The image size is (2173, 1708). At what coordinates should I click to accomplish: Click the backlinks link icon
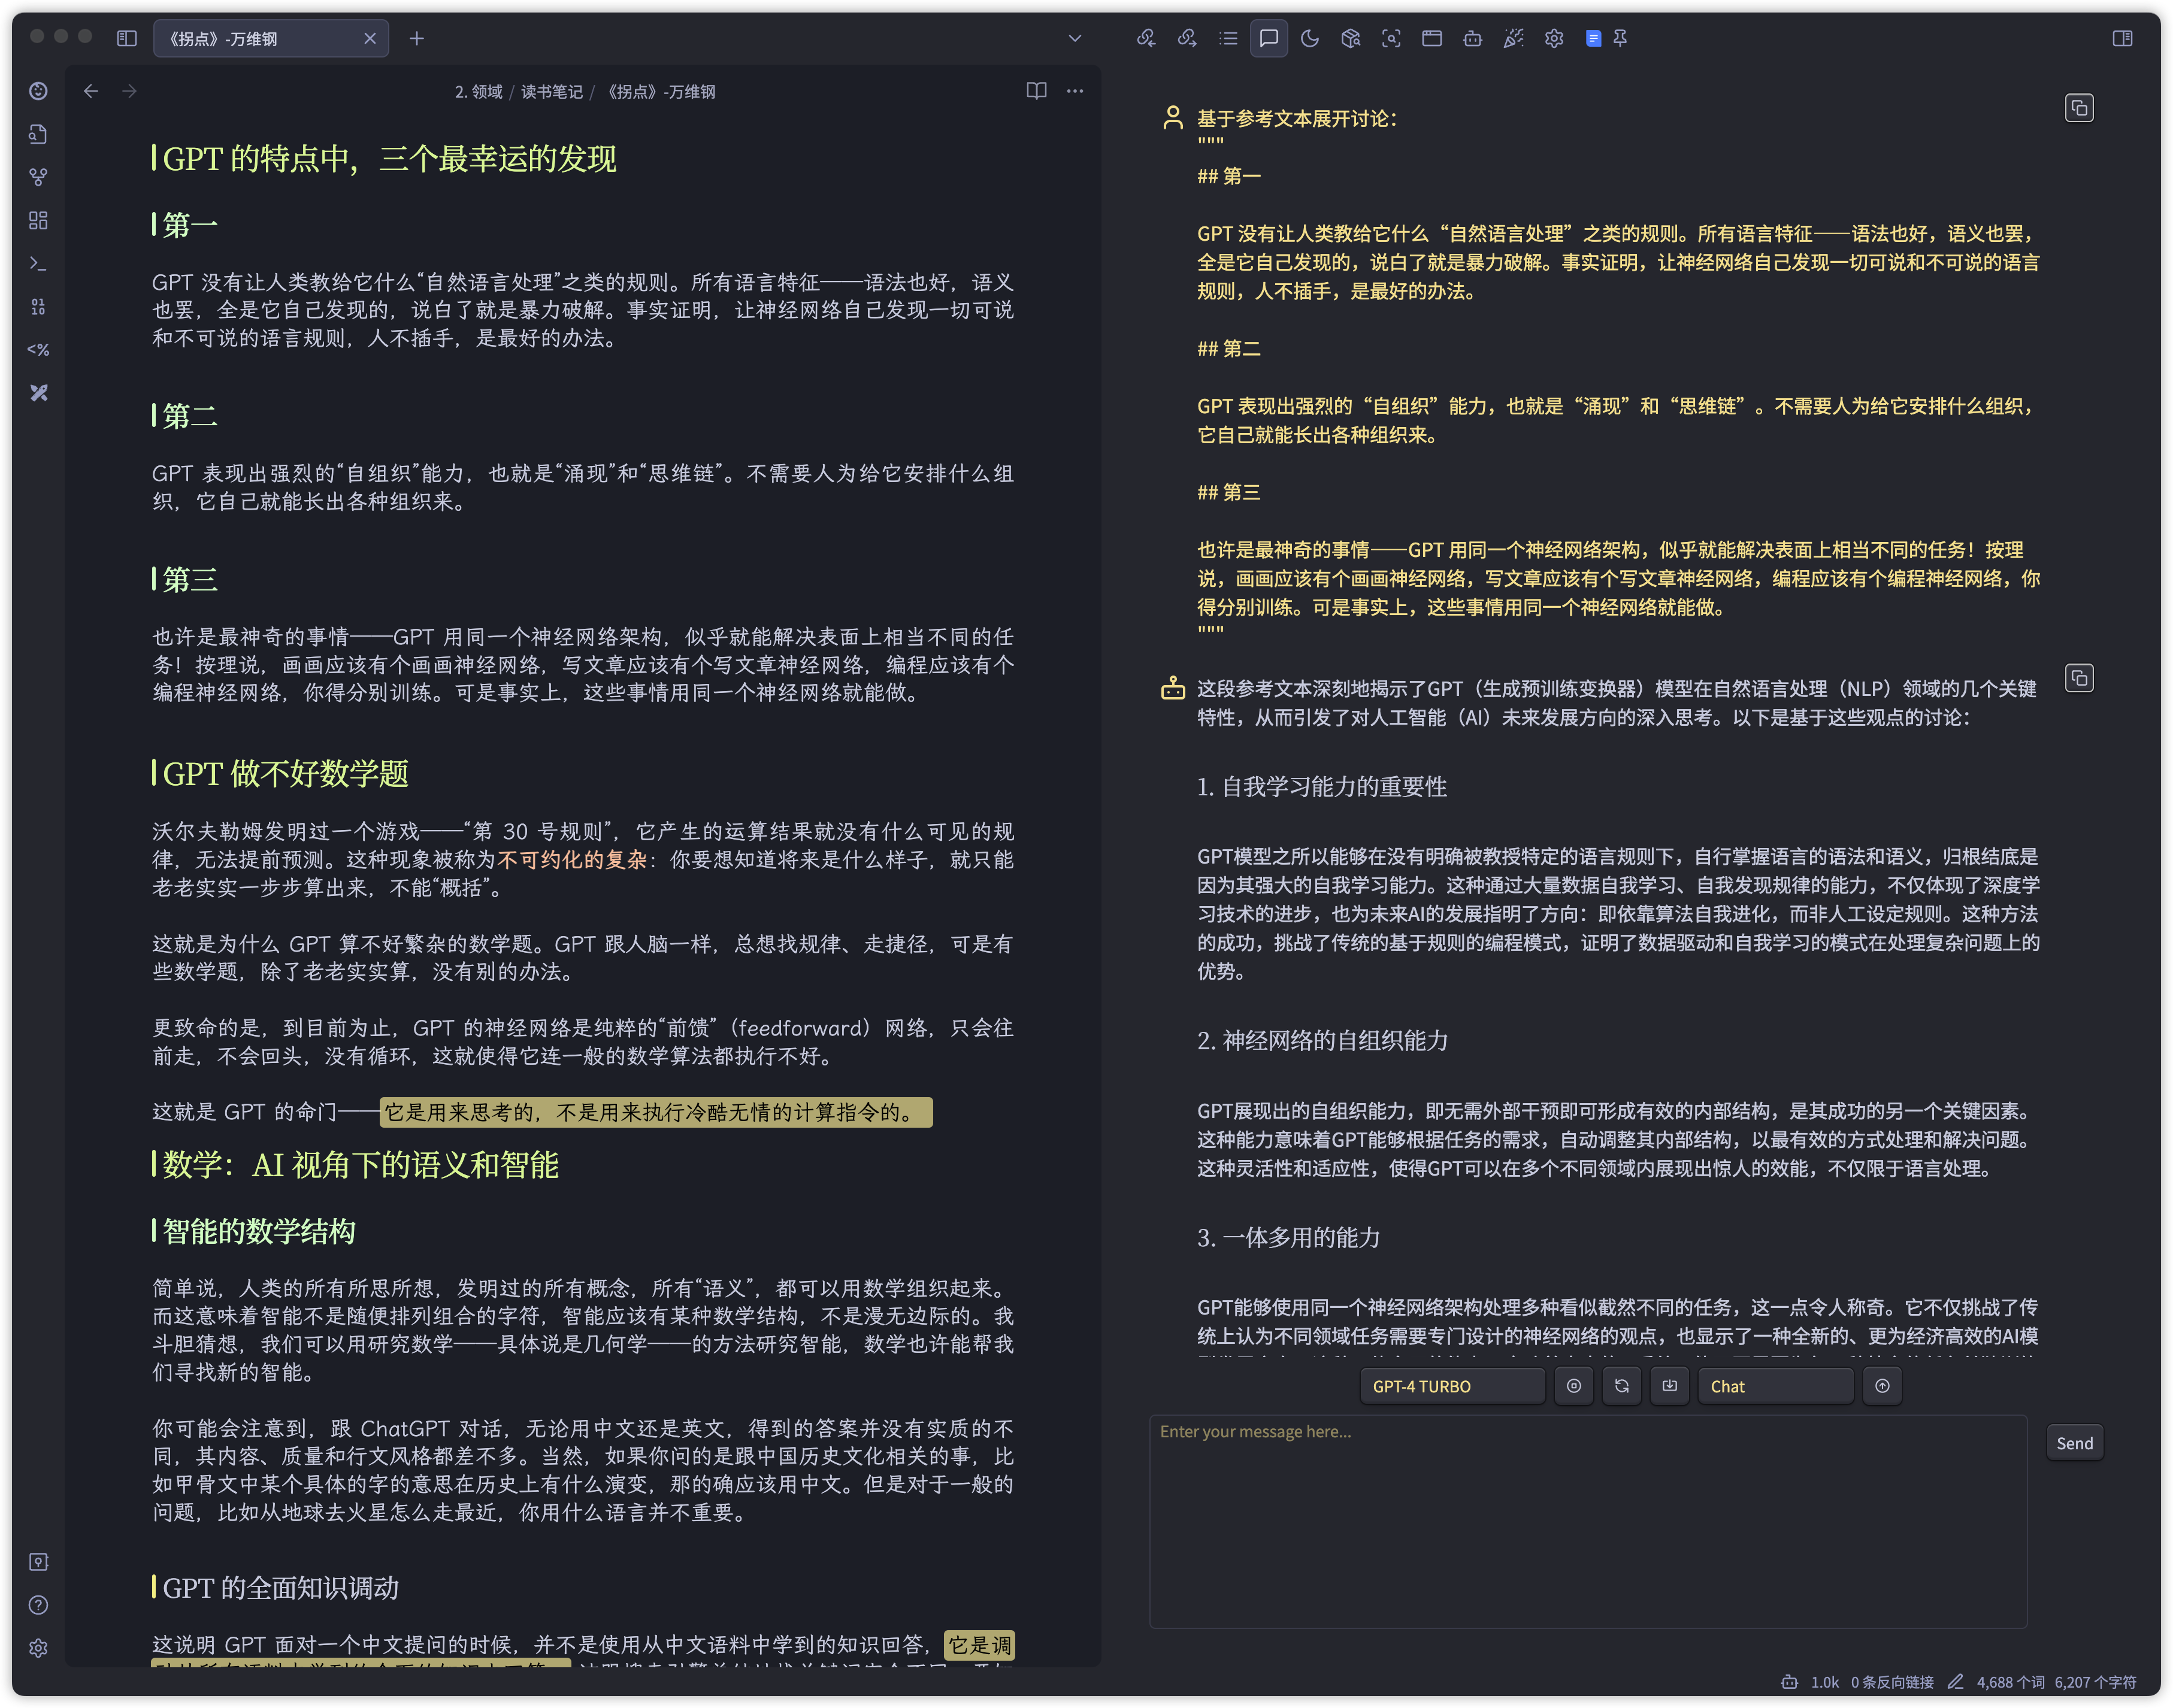(1146, 38)
